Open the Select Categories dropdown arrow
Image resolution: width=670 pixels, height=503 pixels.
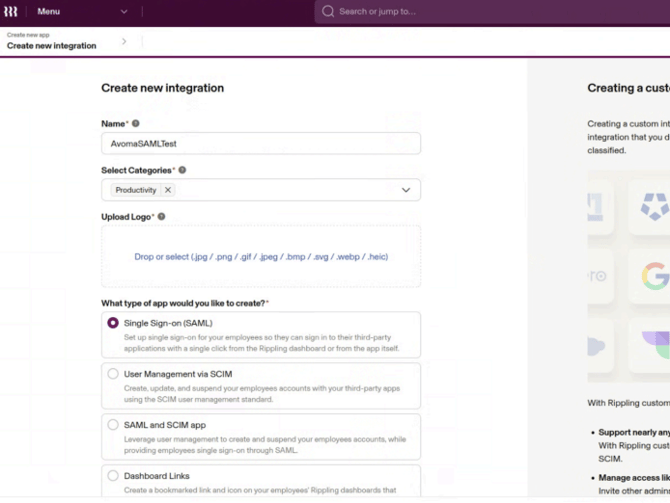coord(406,190)
